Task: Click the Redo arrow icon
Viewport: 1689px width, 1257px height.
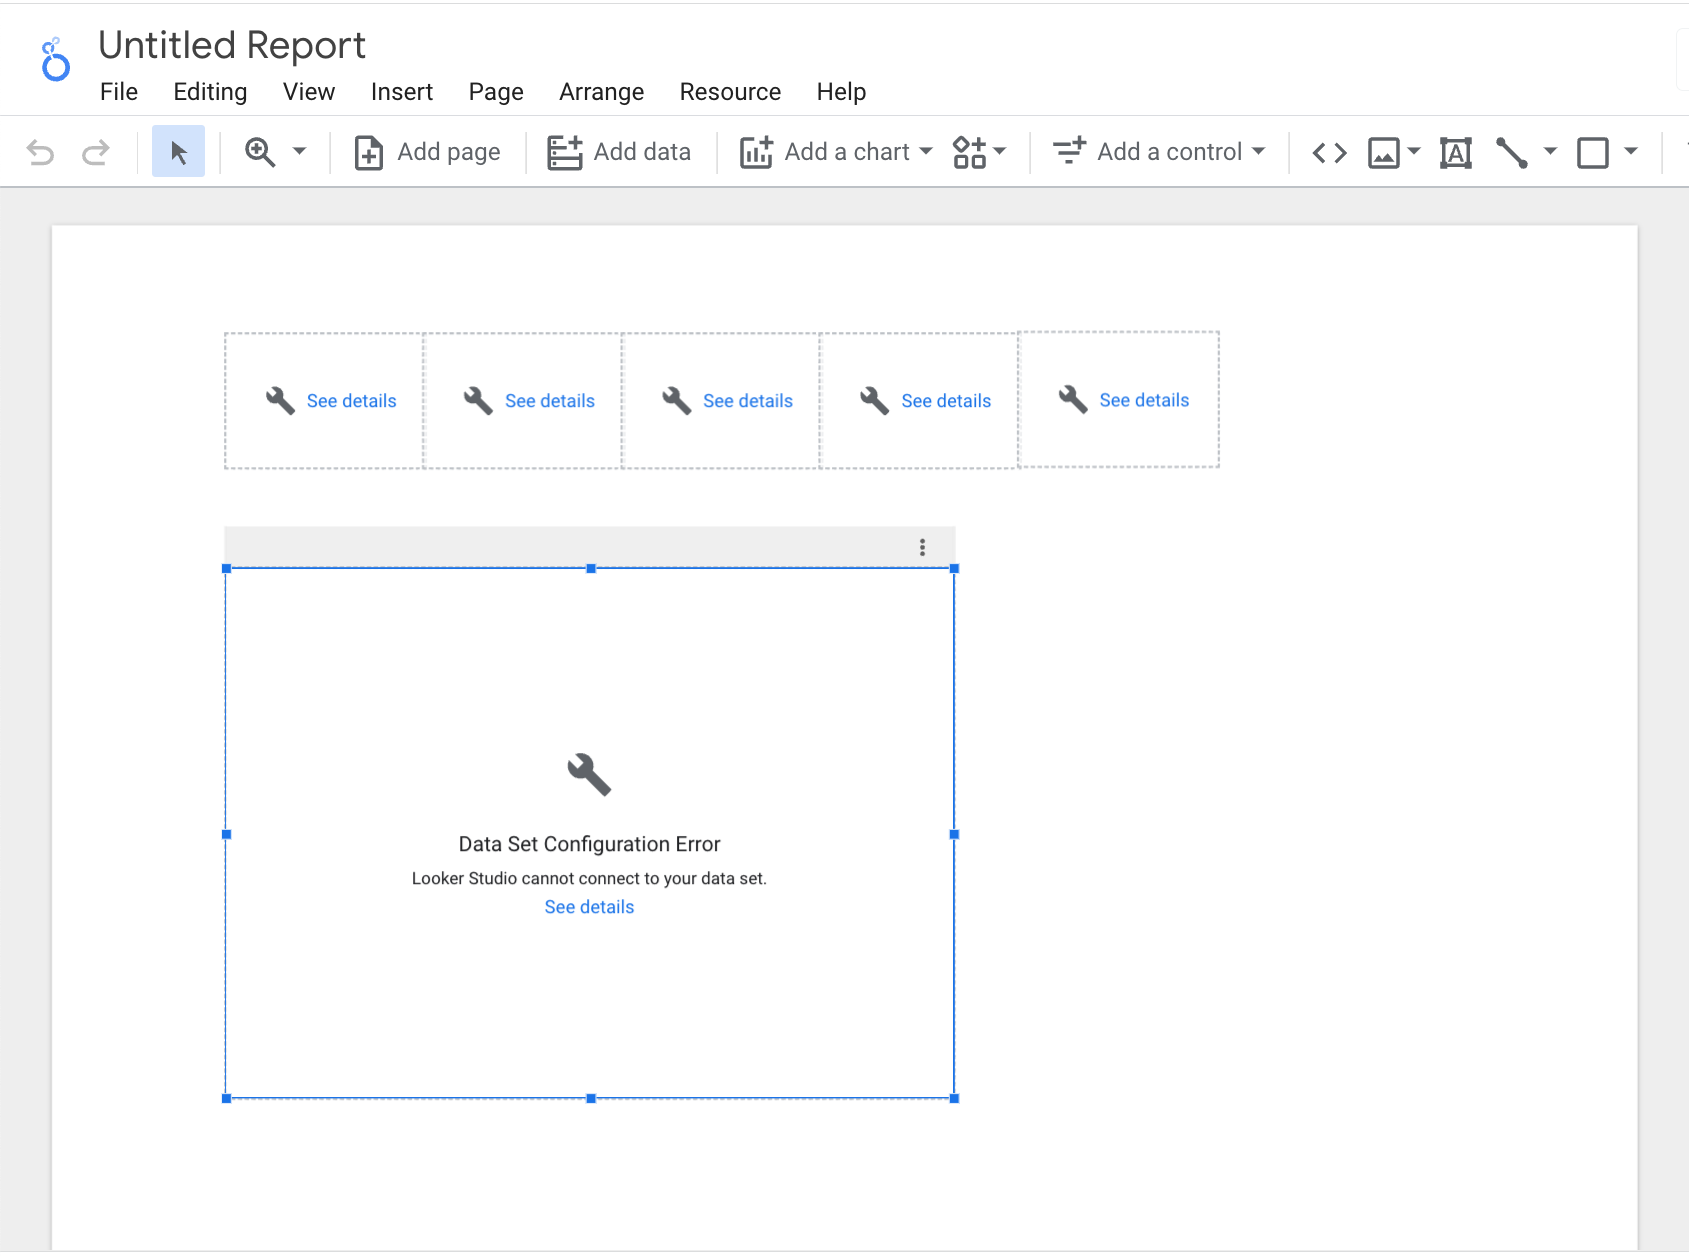Action: [96, 152]
